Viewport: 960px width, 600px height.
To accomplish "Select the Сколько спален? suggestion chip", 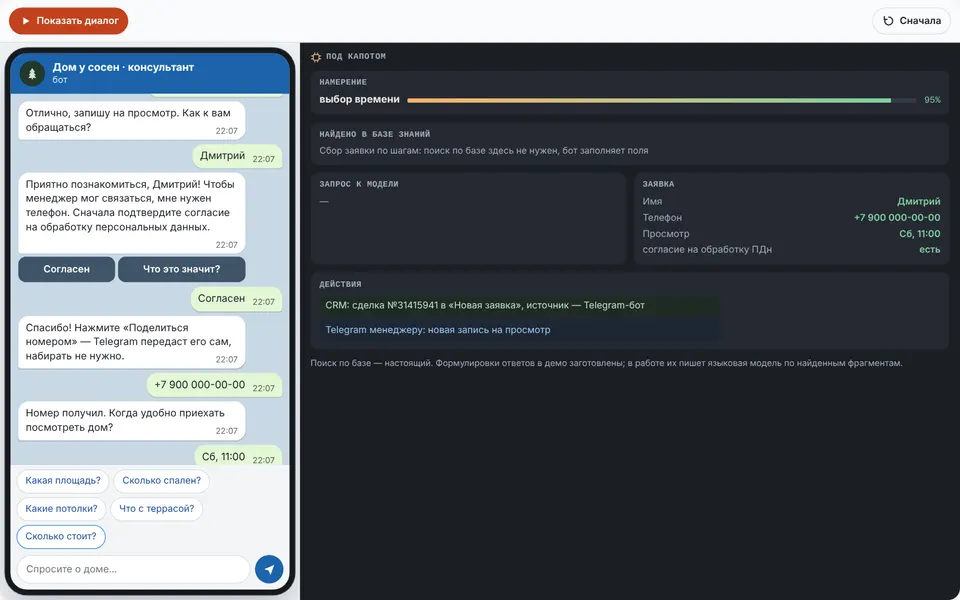I will tap(162, 481).
